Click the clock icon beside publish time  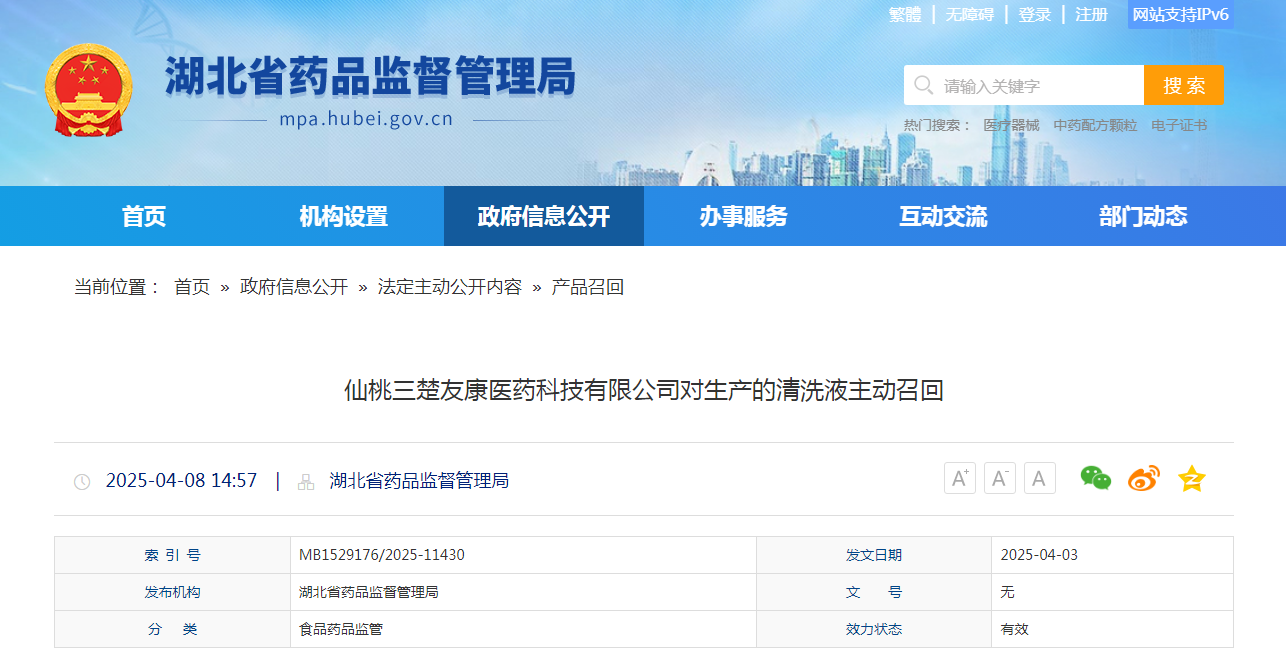tap(82, 482)
